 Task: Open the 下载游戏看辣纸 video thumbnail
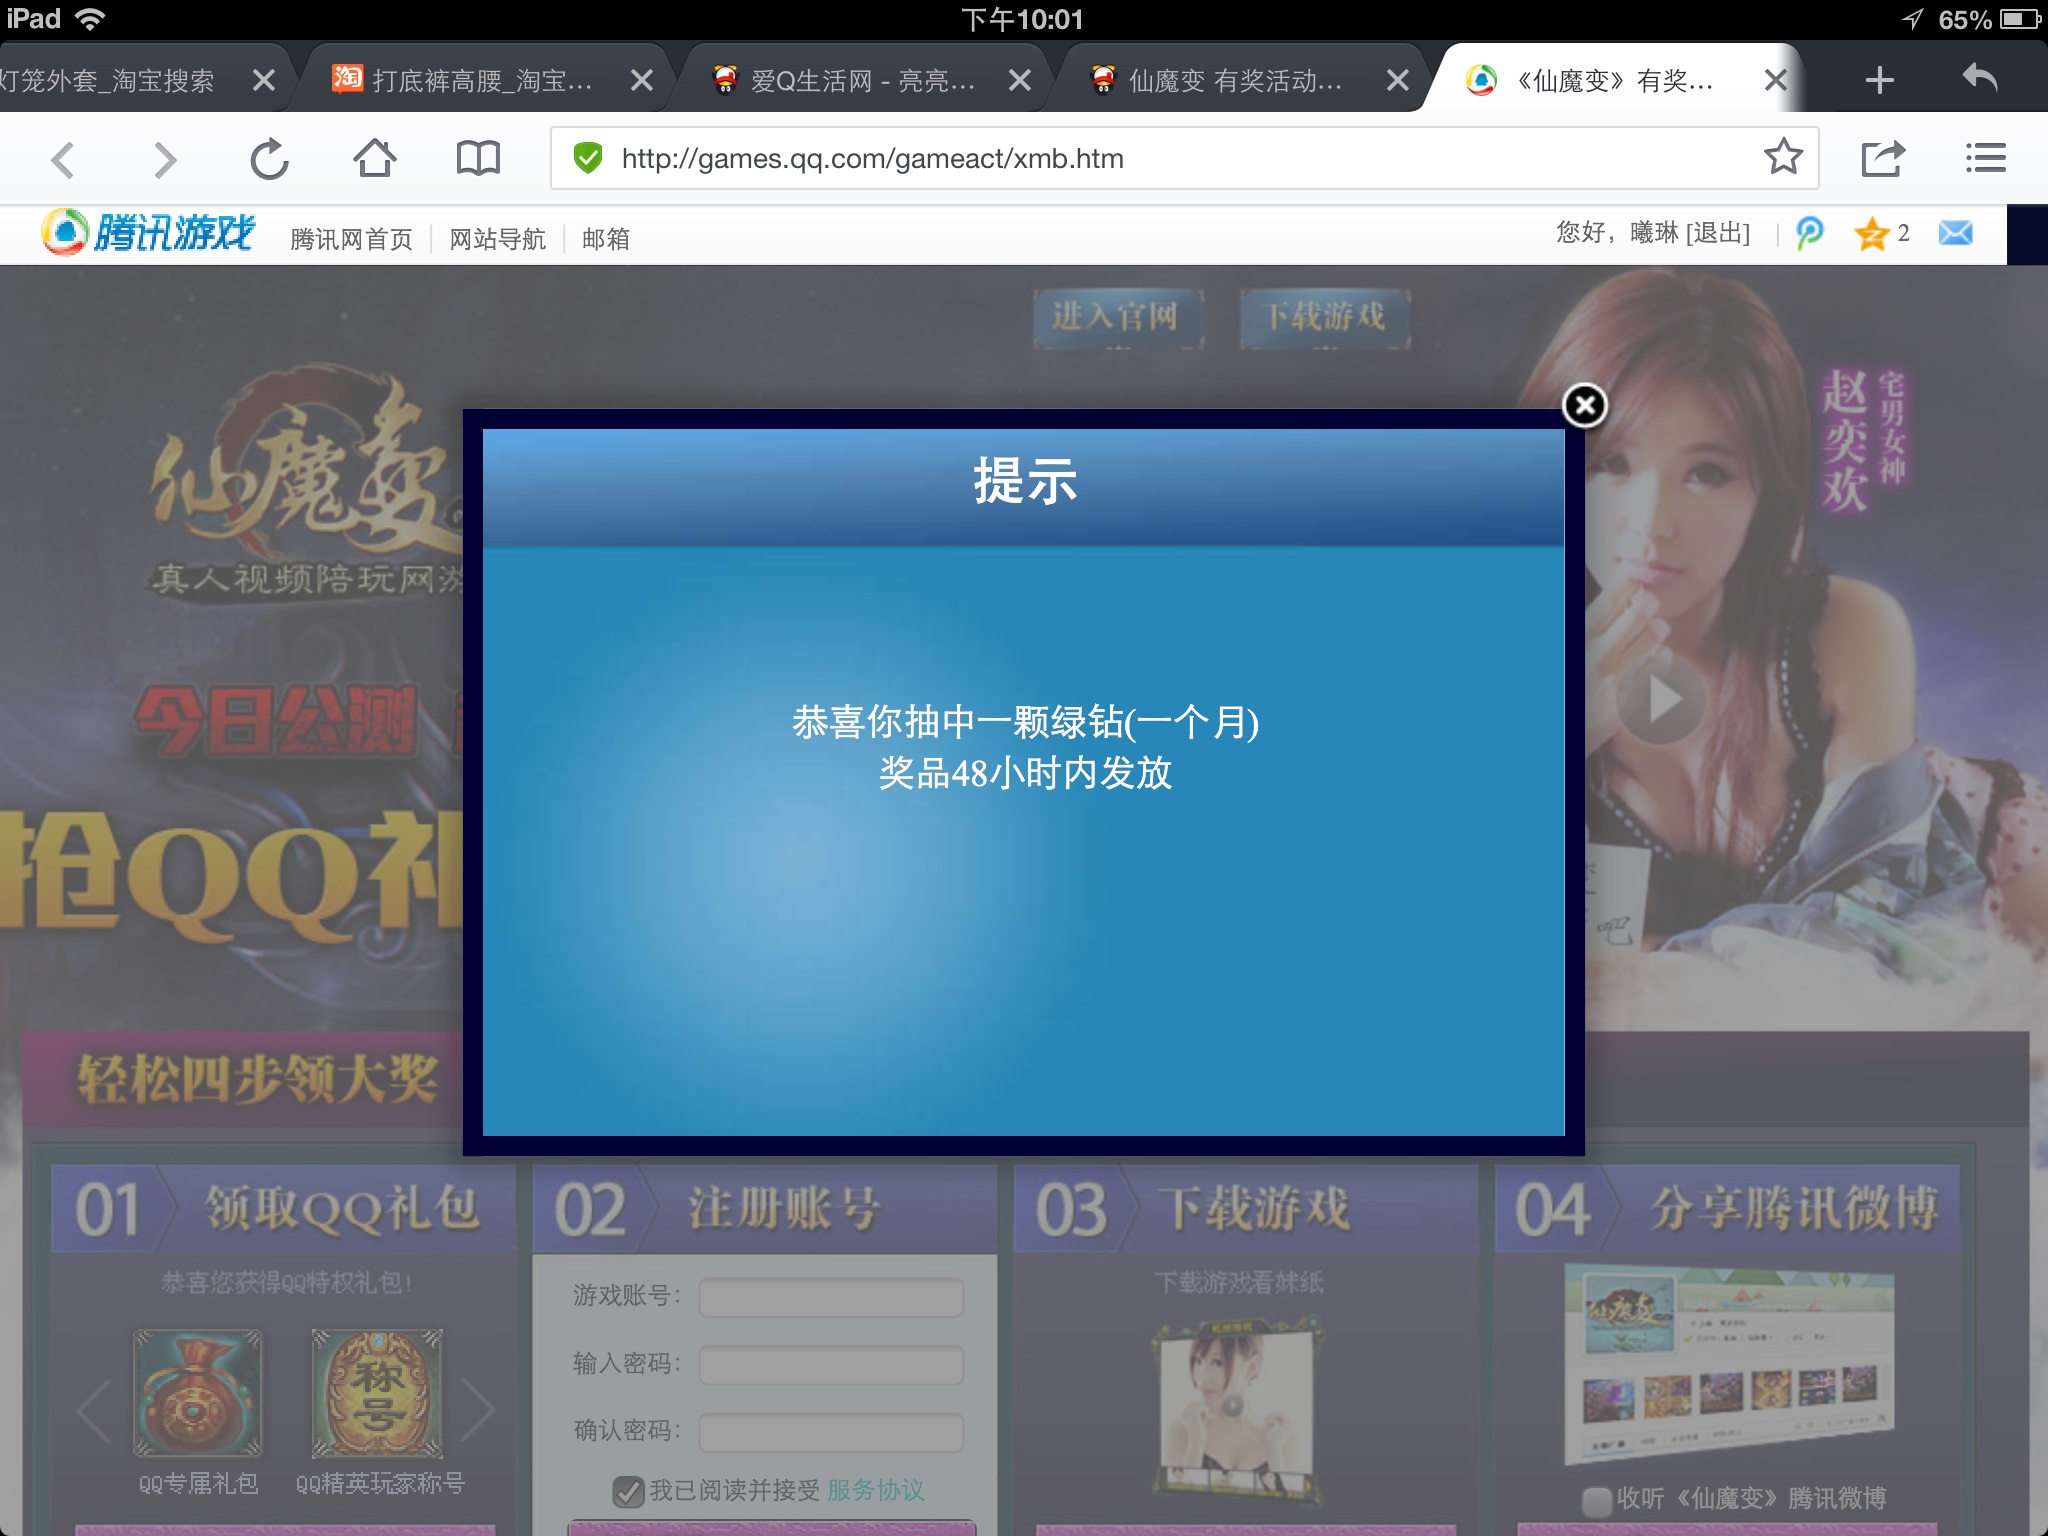click(x=1238, y=1412)
